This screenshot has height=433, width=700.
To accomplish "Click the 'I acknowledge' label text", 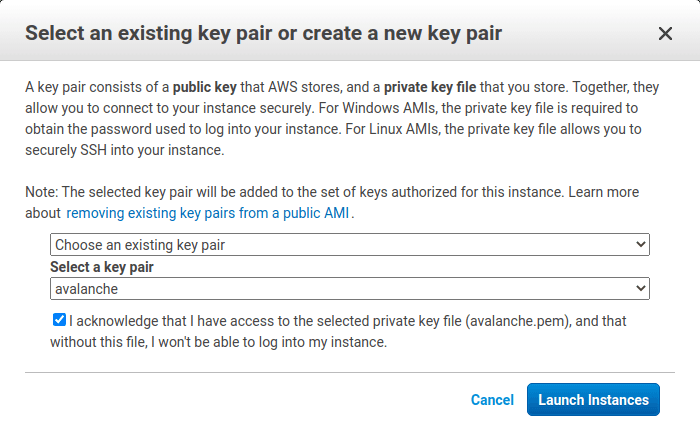I will [200, 322].
